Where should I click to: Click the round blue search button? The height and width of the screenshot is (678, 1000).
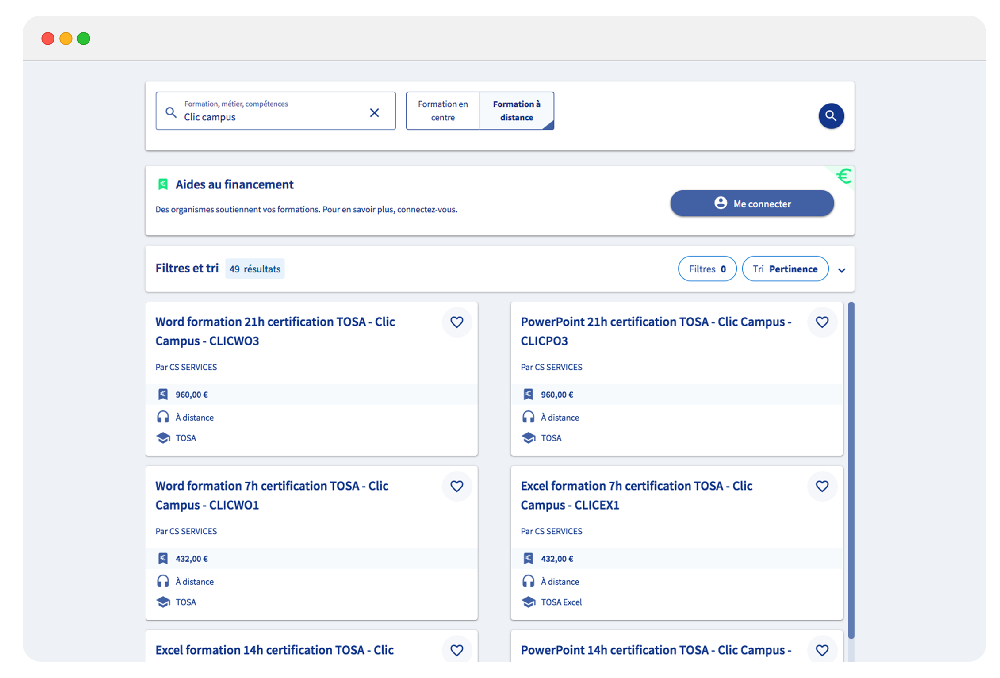pyautogui.click(x=830, y=115)
